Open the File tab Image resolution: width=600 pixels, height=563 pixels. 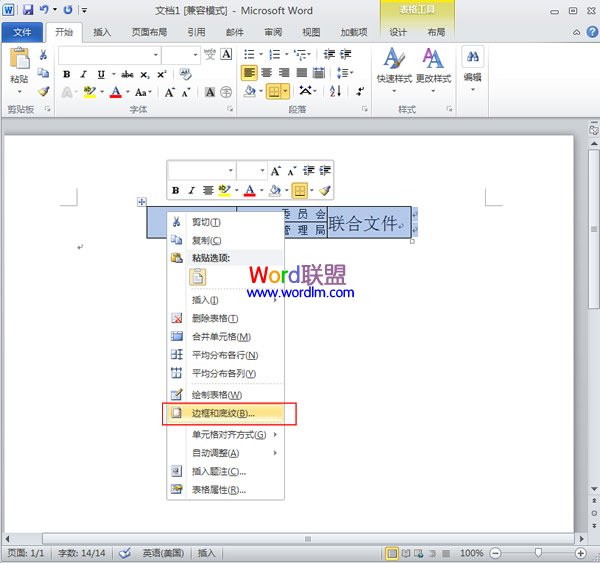22,33
